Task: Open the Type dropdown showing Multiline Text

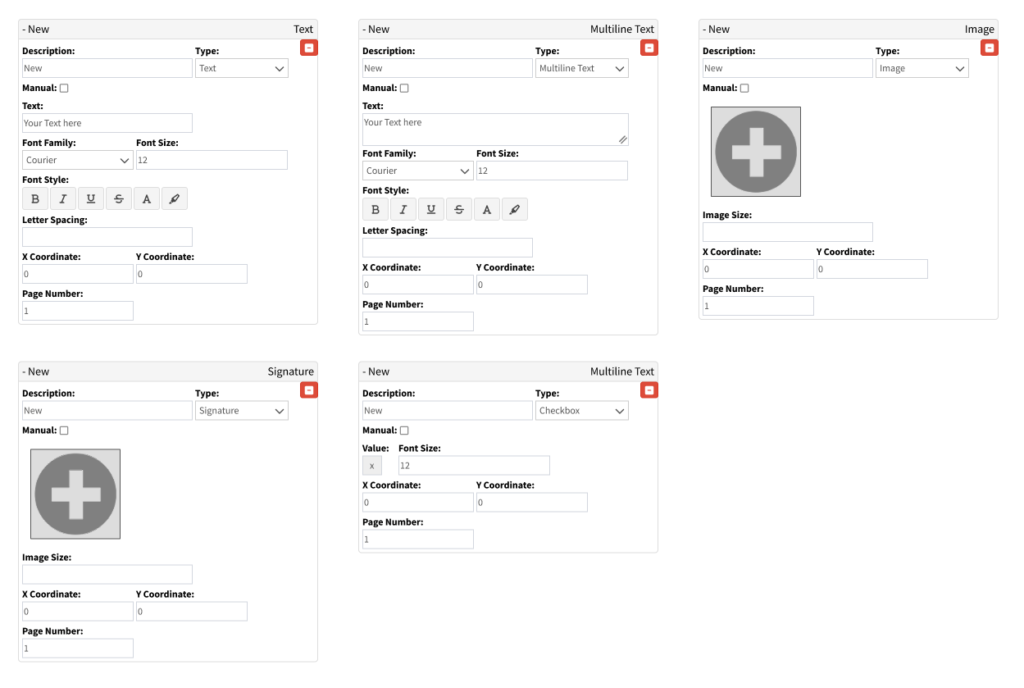Action: point(582,69)
